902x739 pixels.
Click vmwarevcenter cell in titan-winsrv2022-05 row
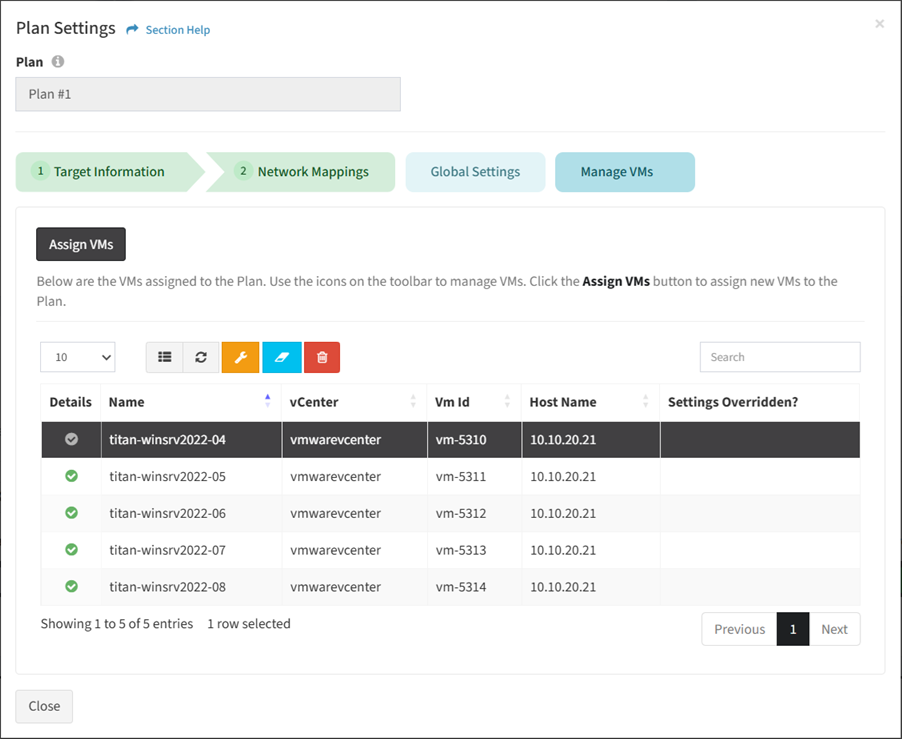(354, 476)
